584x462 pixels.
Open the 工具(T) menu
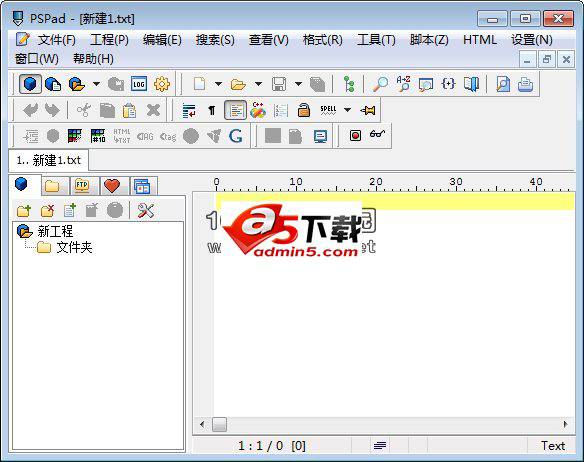coord(376,39)
